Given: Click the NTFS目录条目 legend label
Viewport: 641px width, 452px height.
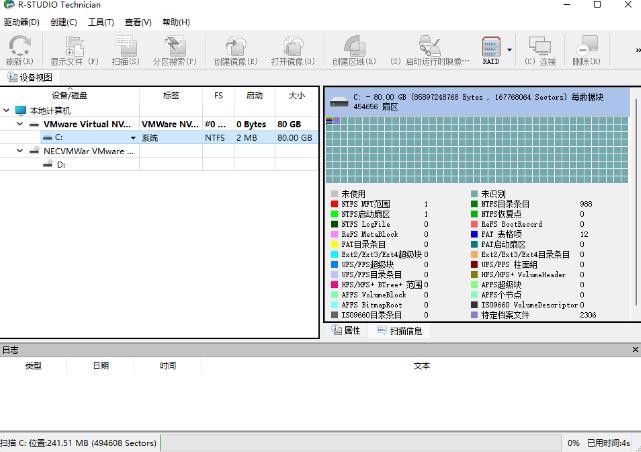Looking at the screenshot, I should (x=505, y=204).
